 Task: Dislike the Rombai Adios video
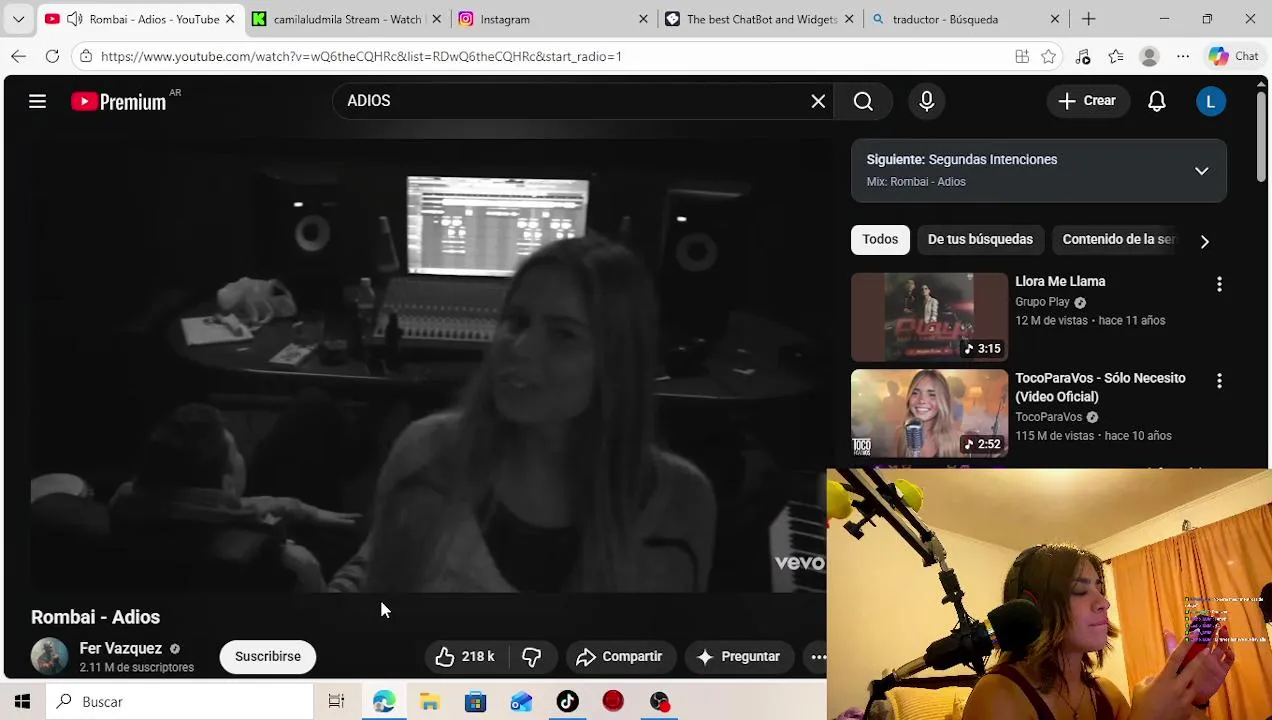(532, 657)
